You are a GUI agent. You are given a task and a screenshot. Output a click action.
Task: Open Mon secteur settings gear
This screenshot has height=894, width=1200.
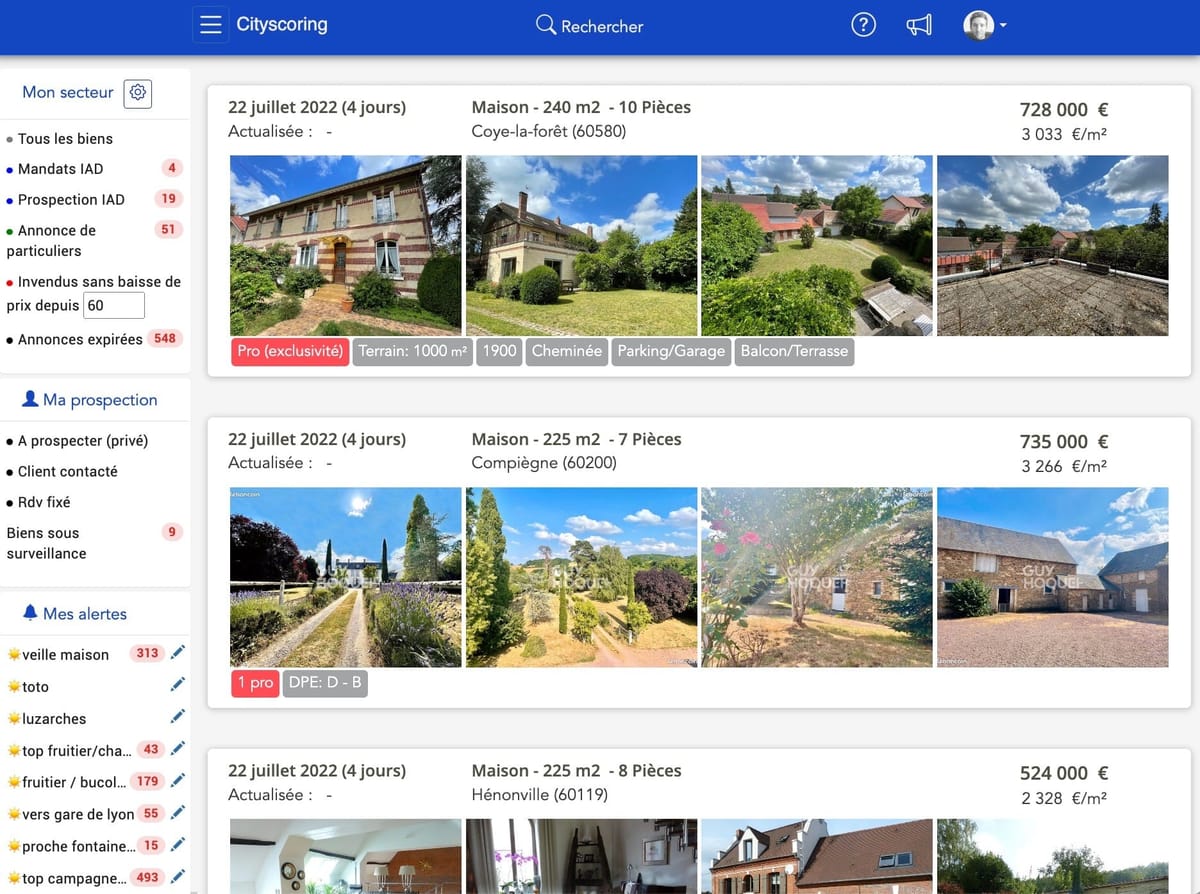pyautogui.click(x=138, y=93)
